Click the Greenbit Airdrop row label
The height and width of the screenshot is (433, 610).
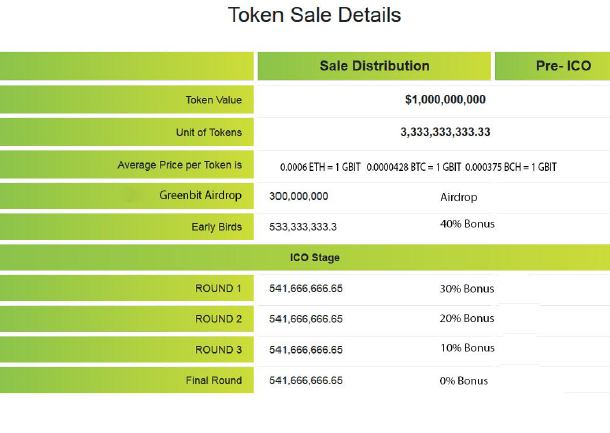coord(200,195)
